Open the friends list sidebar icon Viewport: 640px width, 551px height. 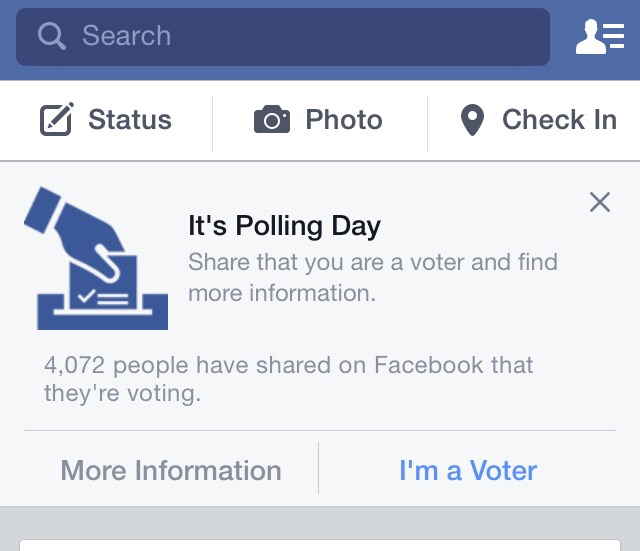[x=600, y=36]
